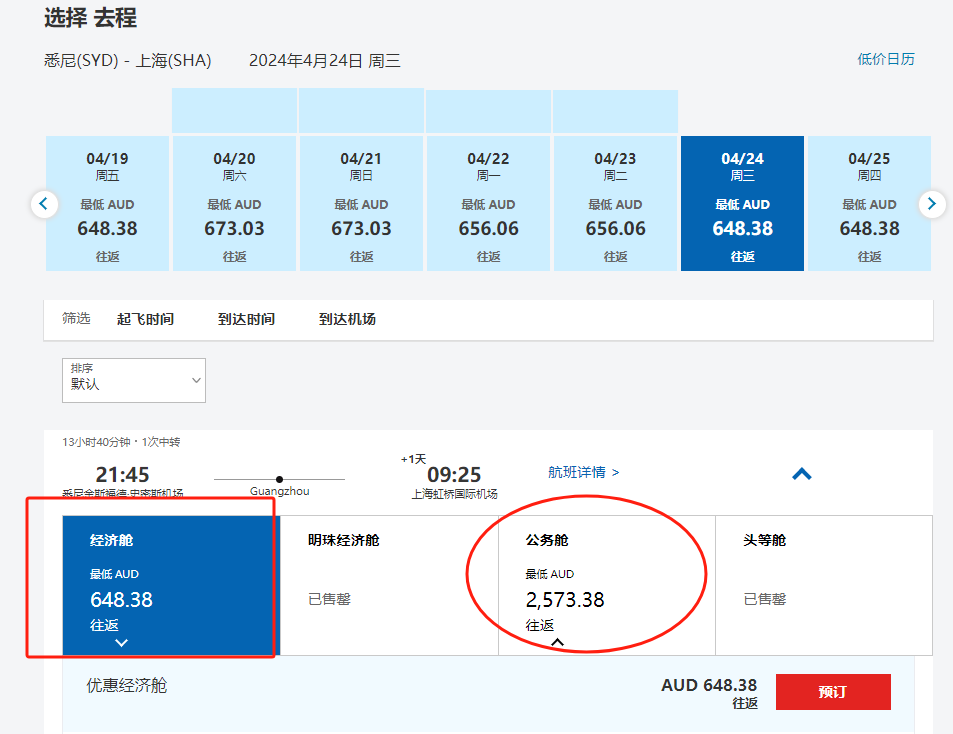The image size is (953, 734).
Task: Click the 13小时40分钟 duration text
Action: click(x=96, y=442)
